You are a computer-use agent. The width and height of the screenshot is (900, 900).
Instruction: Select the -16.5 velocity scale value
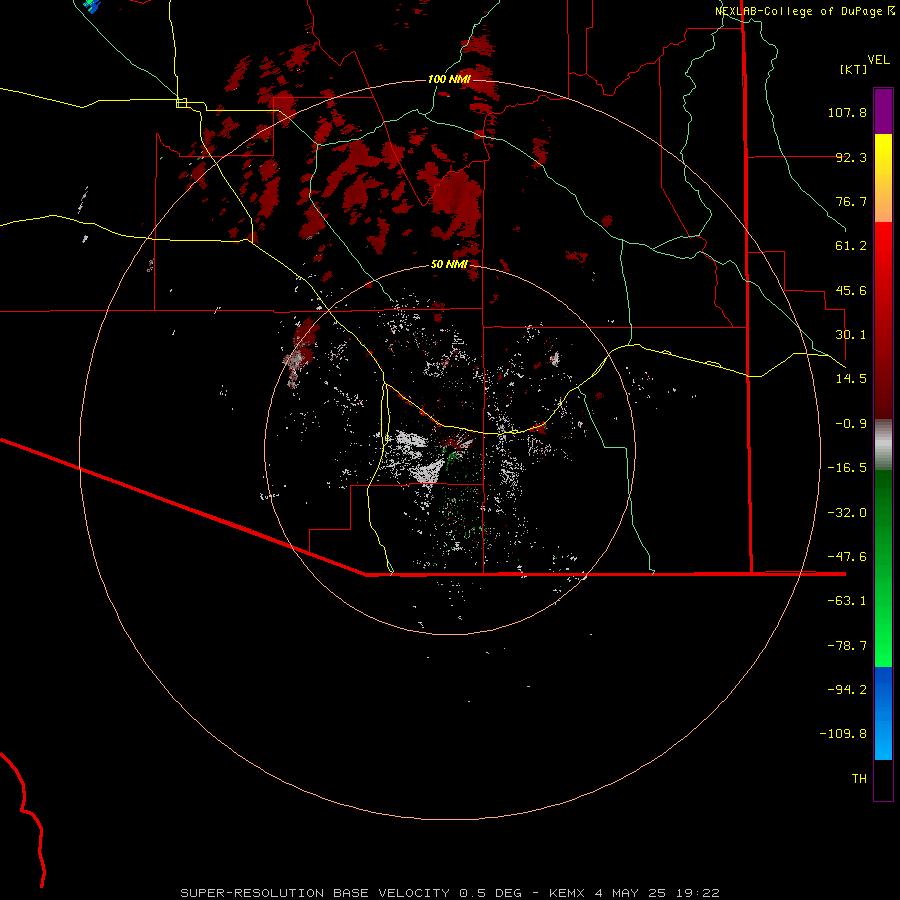tap(847, 468)
